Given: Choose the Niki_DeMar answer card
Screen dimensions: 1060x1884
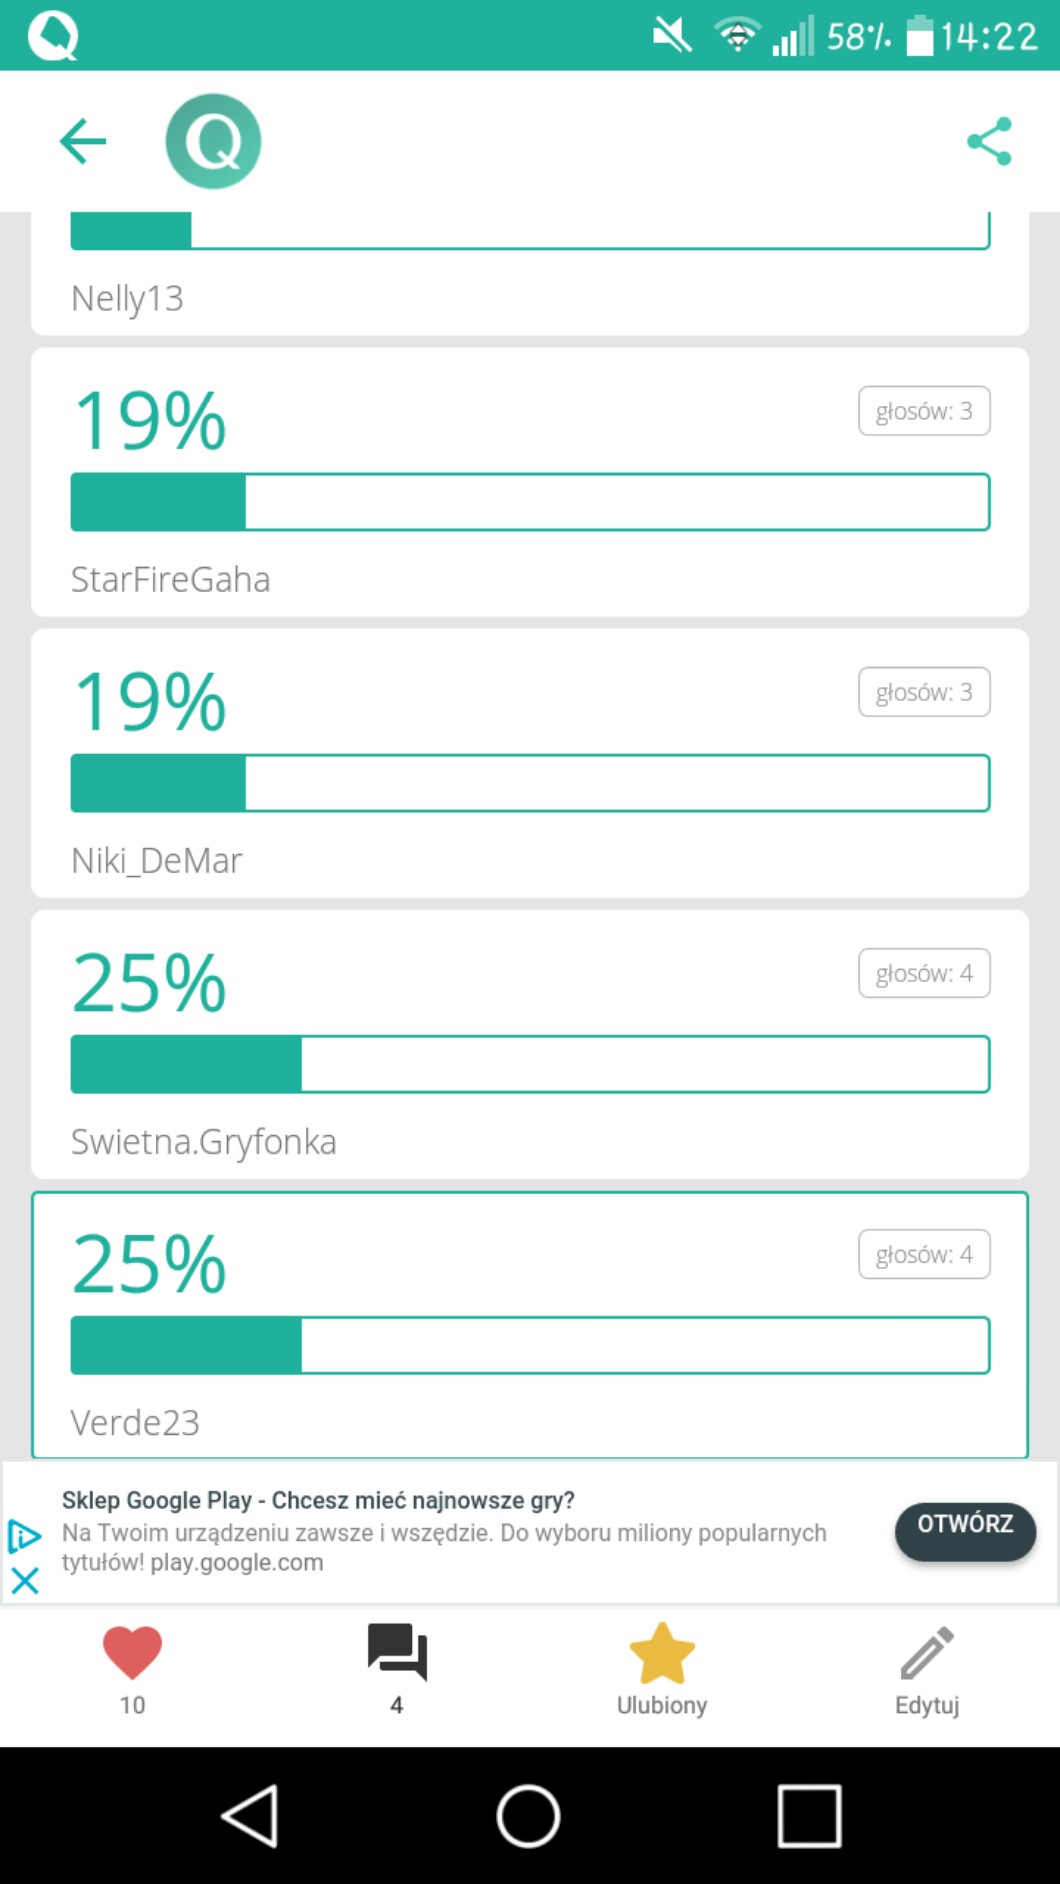Looking at the screenshot, I should coord(529,762).
